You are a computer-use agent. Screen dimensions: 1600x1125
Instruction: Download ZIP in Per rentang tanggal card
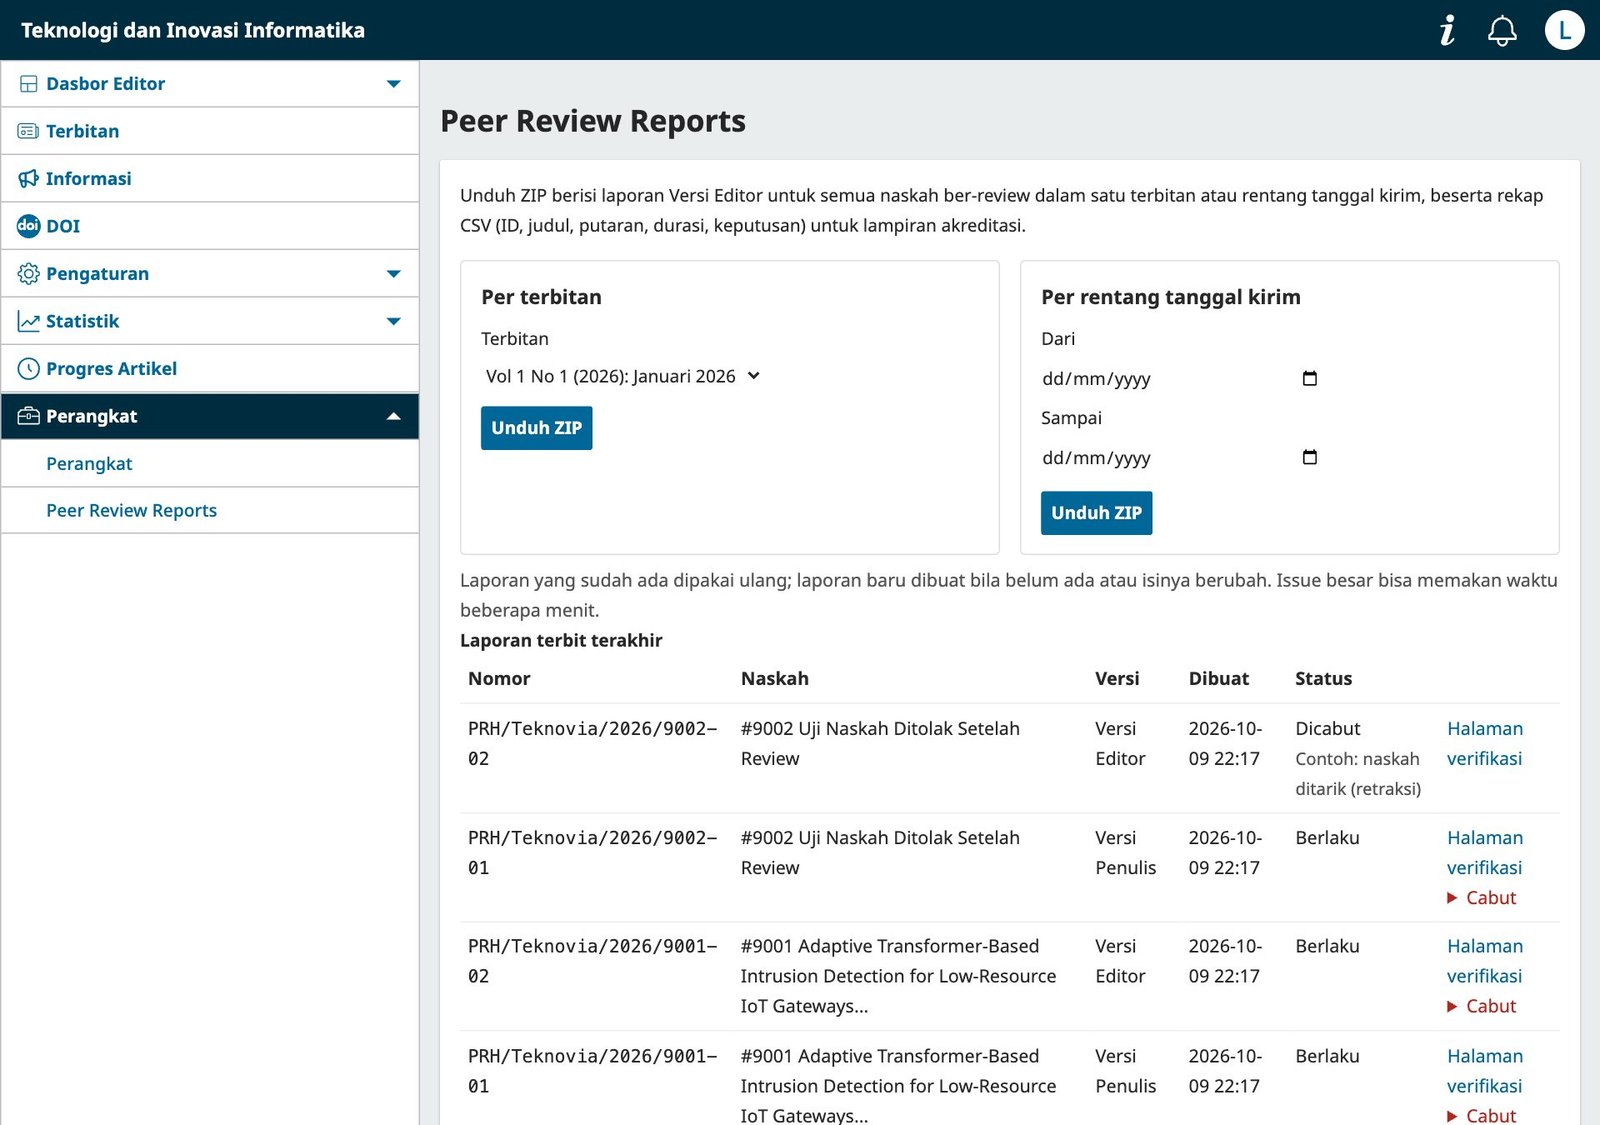(1097, 513)
